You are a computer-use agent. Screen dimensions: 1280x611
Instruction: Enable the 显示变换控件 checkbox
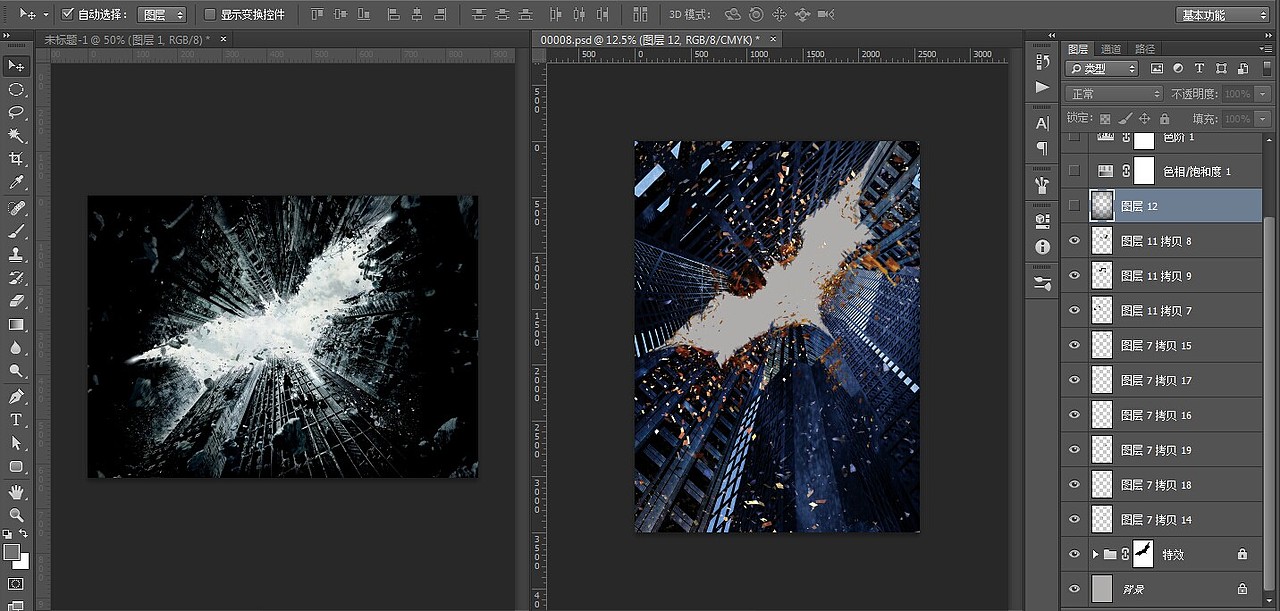tap(210, 14)
